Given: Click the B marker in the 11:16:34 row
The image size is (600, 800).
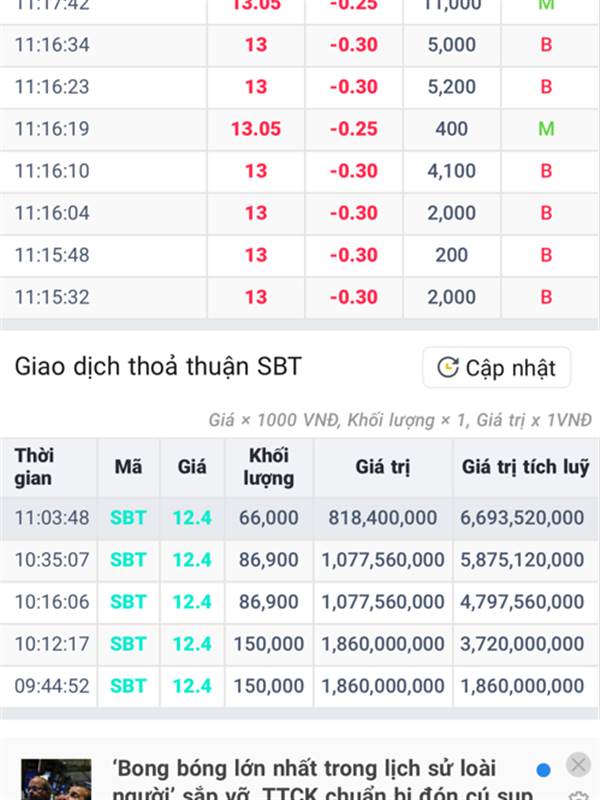Looking at the screenshot, I should (x=546, y=45).
